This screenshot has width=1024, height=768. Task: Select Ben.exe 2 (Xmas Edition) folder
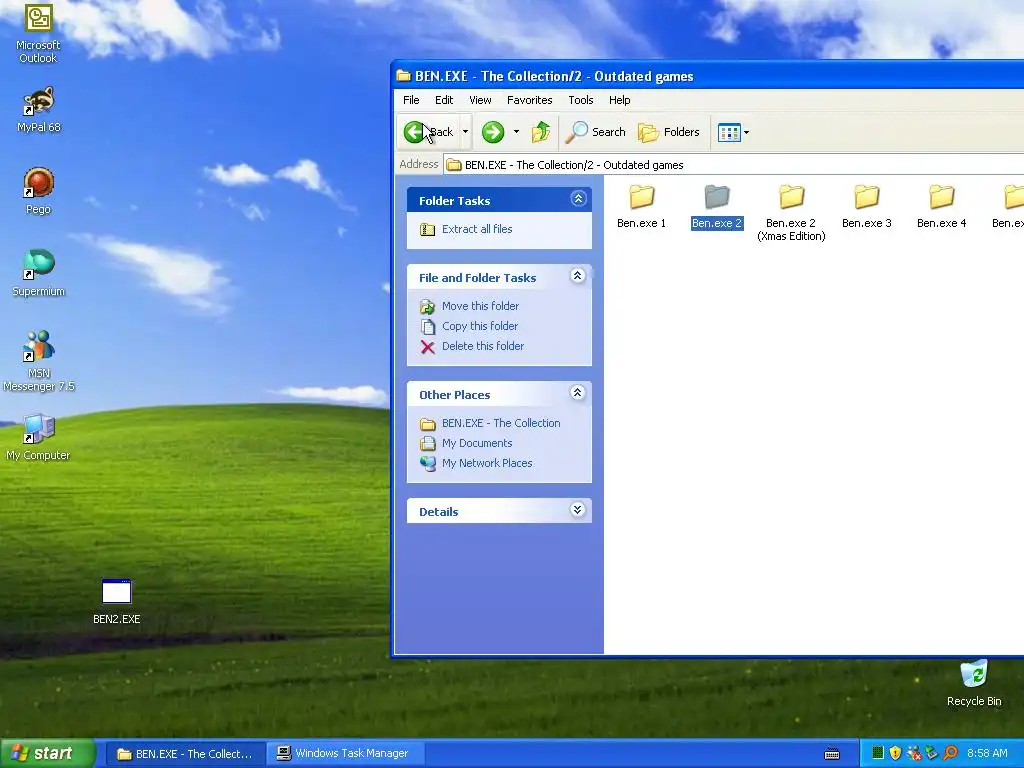coord(791,213)
